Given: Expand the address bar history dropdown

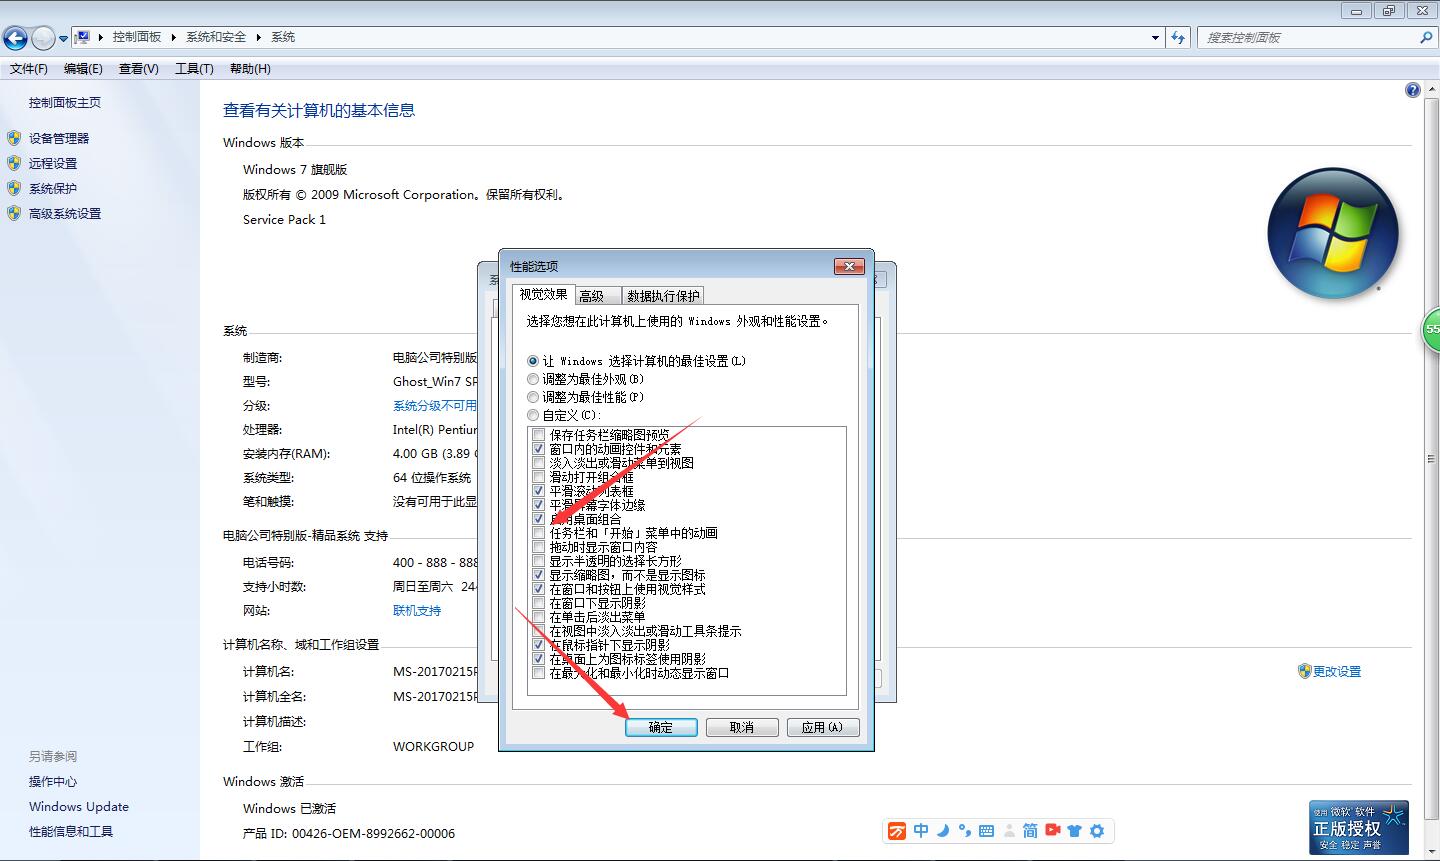Looking at the screenshot, I should [1155, 37].
